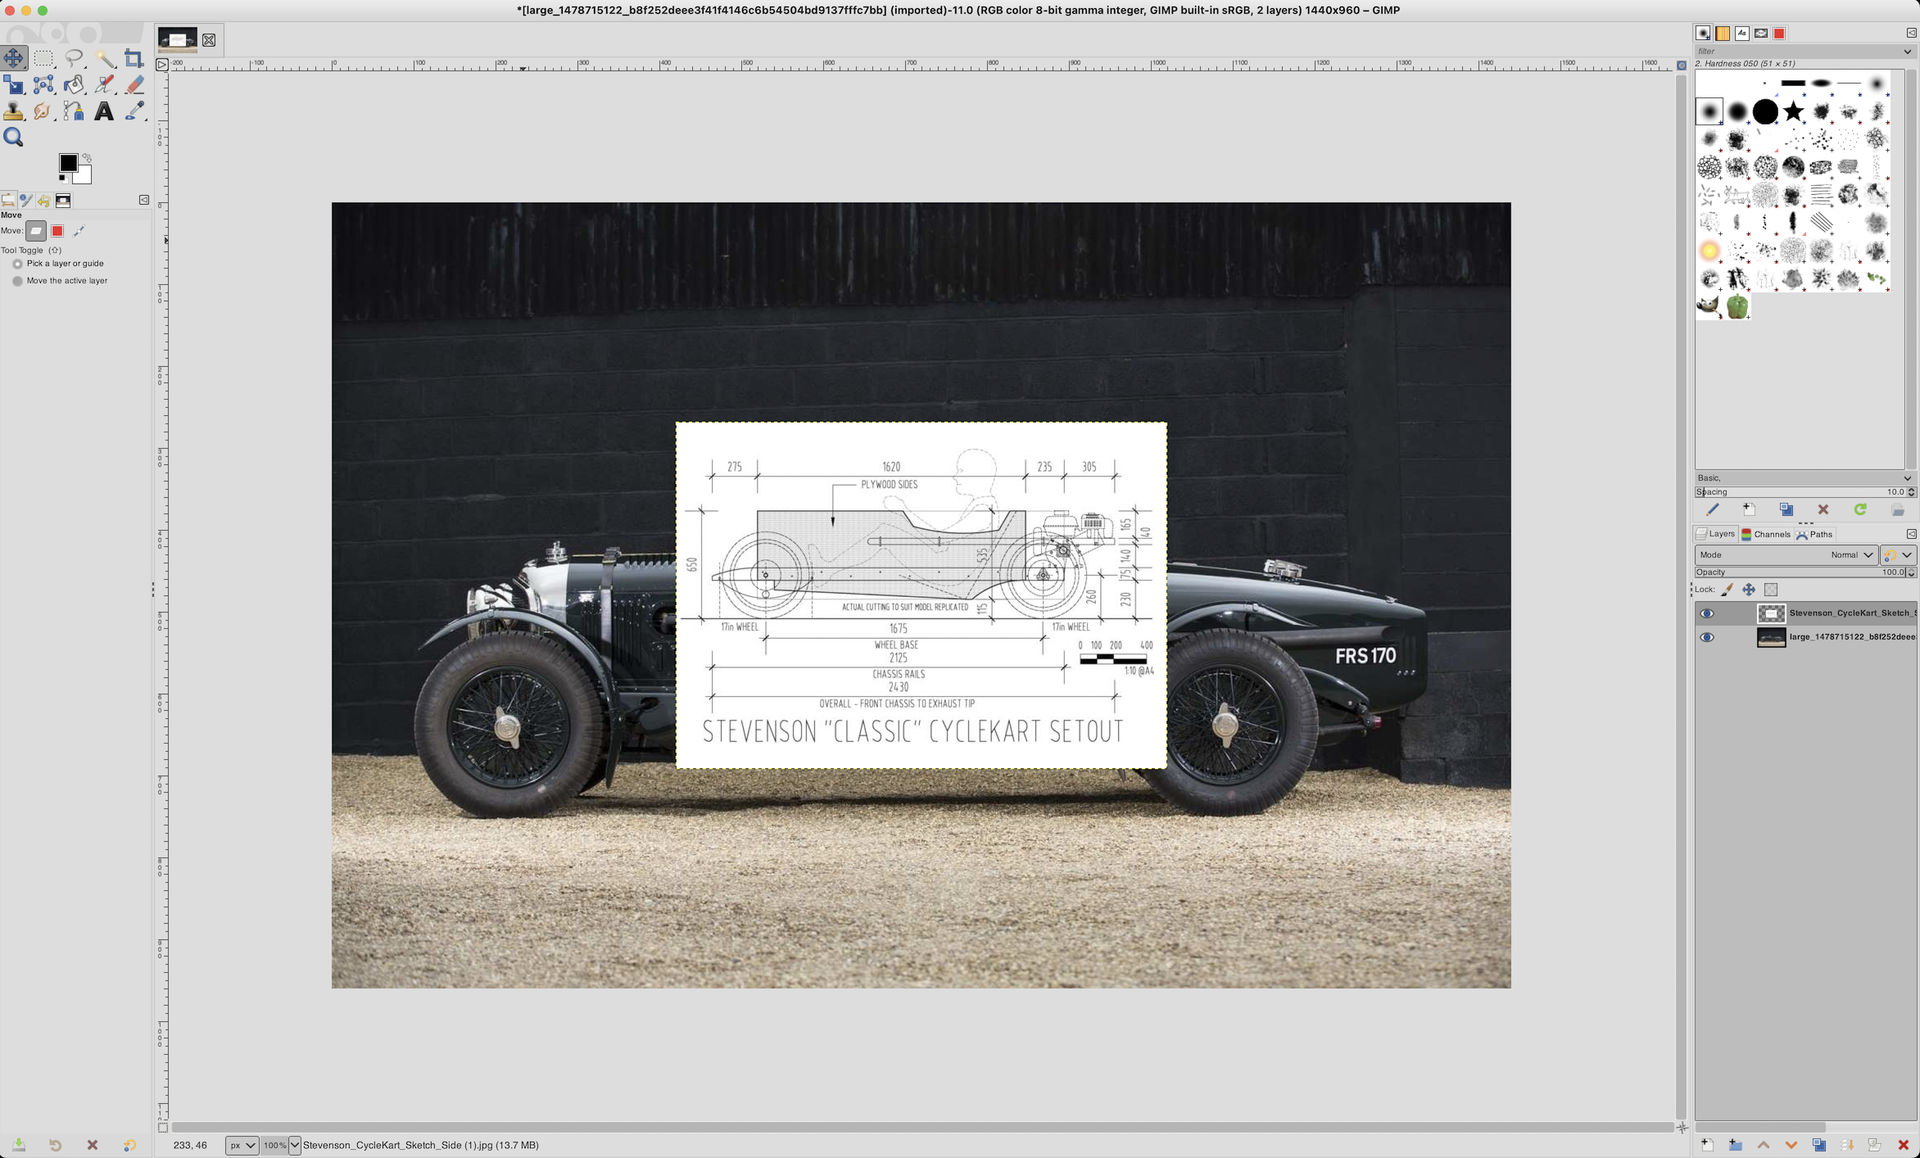This screenshot has height=1158, width=1920.
Task: Select the Color Picker eyedropper tool
Action: click(x=134, y=111)
